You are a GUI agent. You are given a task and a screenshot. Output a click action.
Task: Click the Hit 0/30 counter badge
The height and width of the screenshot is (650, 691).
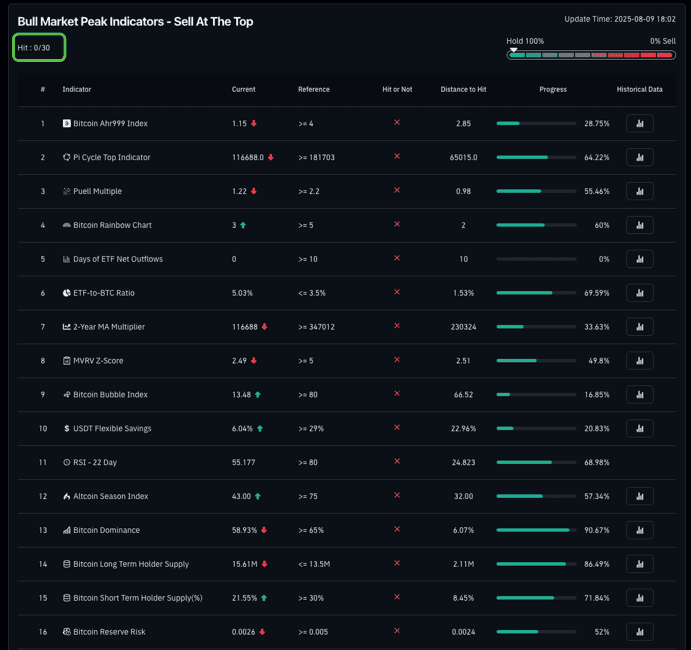[x=39, y=47]
